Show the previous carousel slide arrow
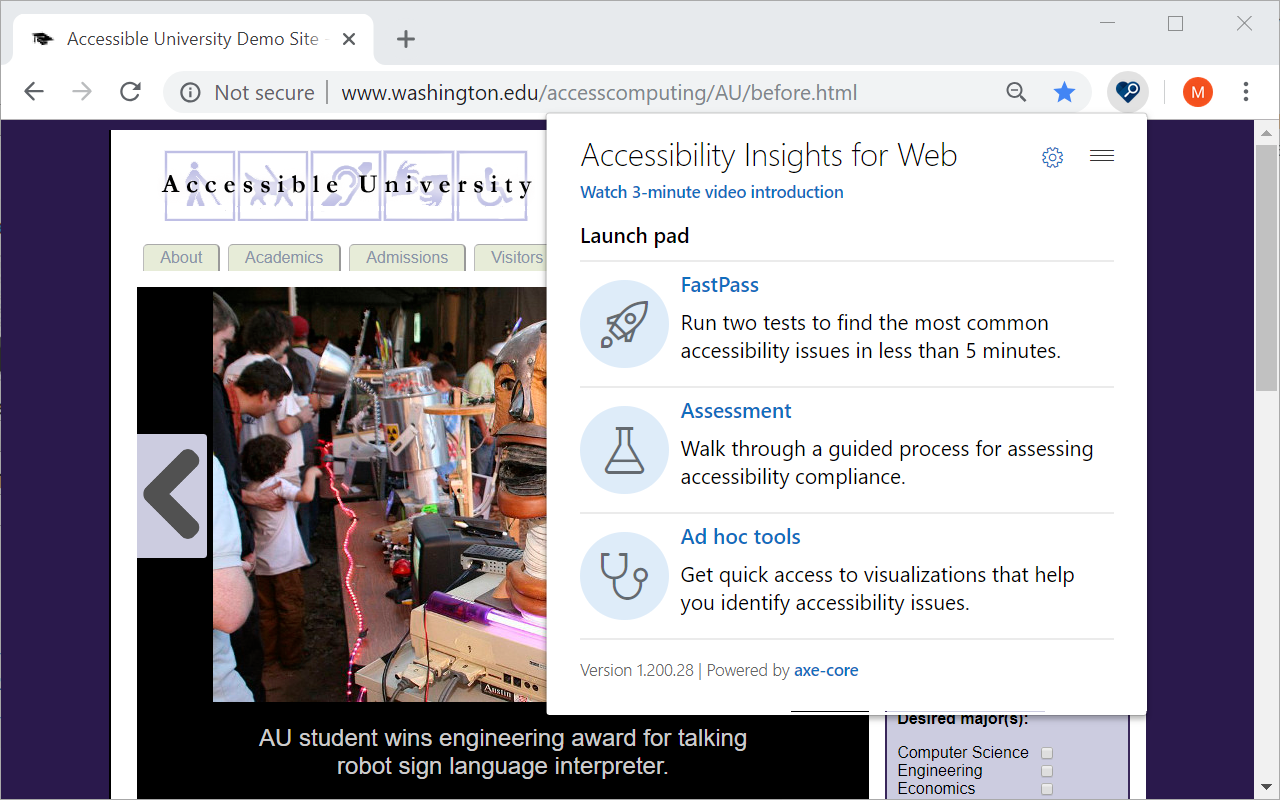 click(172, 495)
